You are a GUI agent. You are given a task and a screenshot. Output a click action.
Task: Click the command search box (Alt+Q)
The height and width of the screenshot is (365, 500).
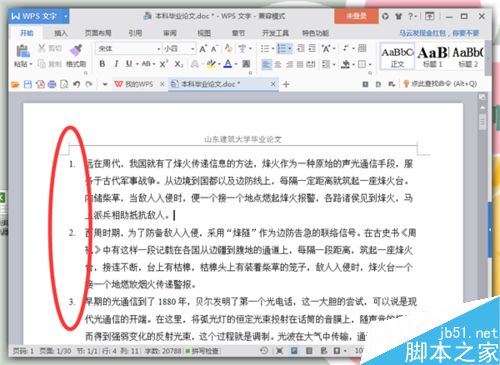point(440,84)
